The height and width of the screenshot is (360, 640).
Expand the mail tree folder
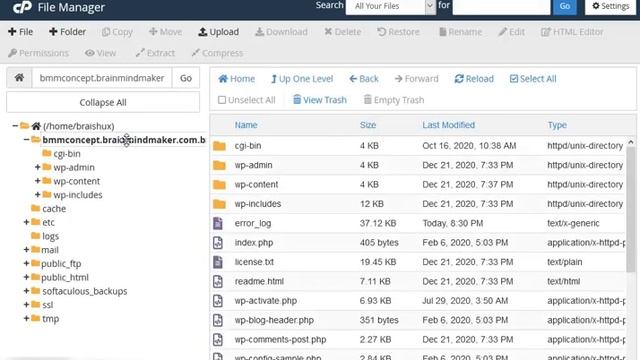[26, 249]
